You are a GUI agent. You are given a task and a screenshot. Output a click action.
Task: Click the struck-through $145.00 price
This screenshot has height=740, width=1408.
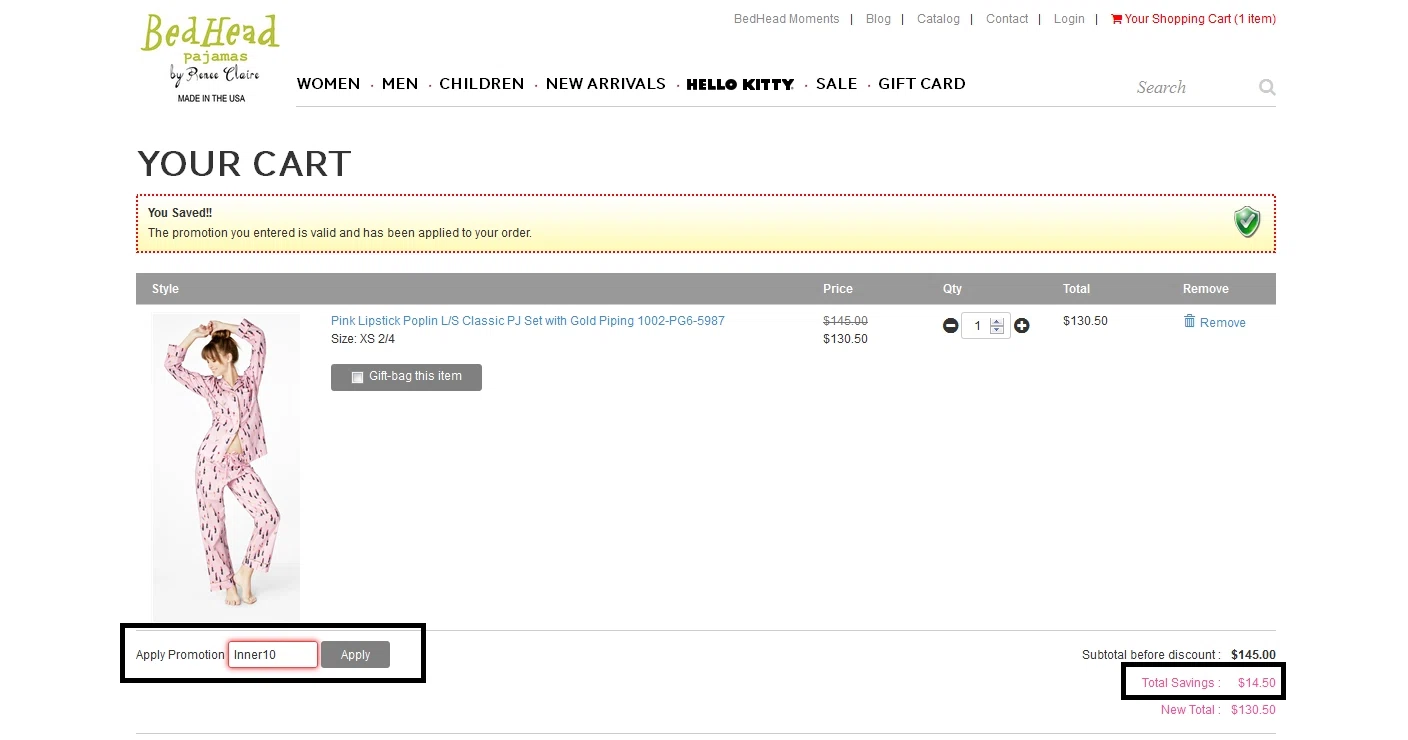(845, 321)
